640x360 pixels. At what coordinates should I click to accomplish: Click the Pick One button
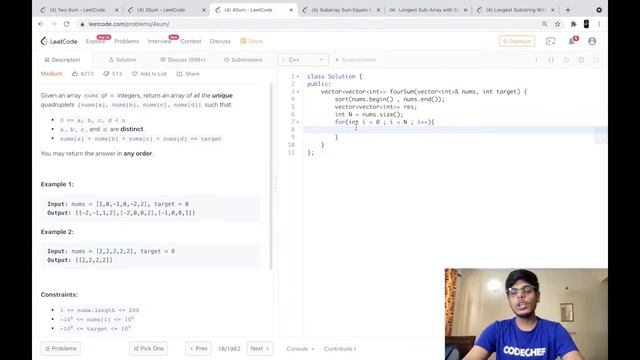[x=149, y=349]
